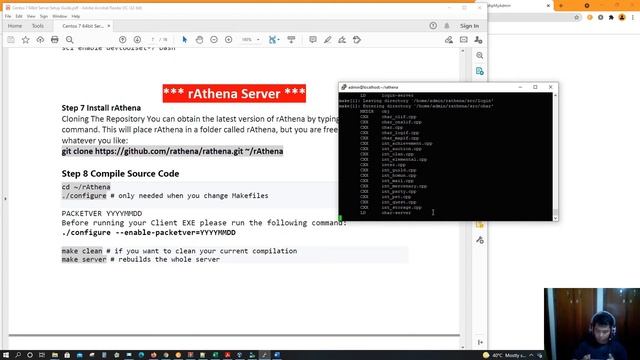Open the browser extensions puzzle icon
The width and height of the screenshot is (640, 360).
(x=611, y=18)
